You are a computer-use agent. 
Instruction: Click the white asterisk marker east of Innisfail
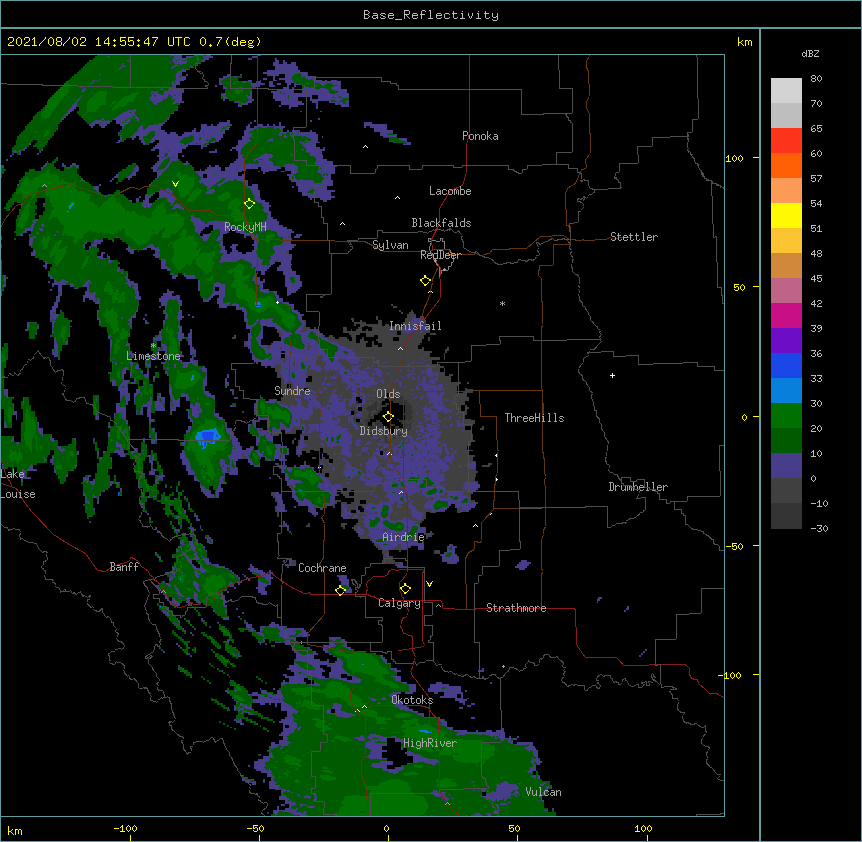coord(502,303)
